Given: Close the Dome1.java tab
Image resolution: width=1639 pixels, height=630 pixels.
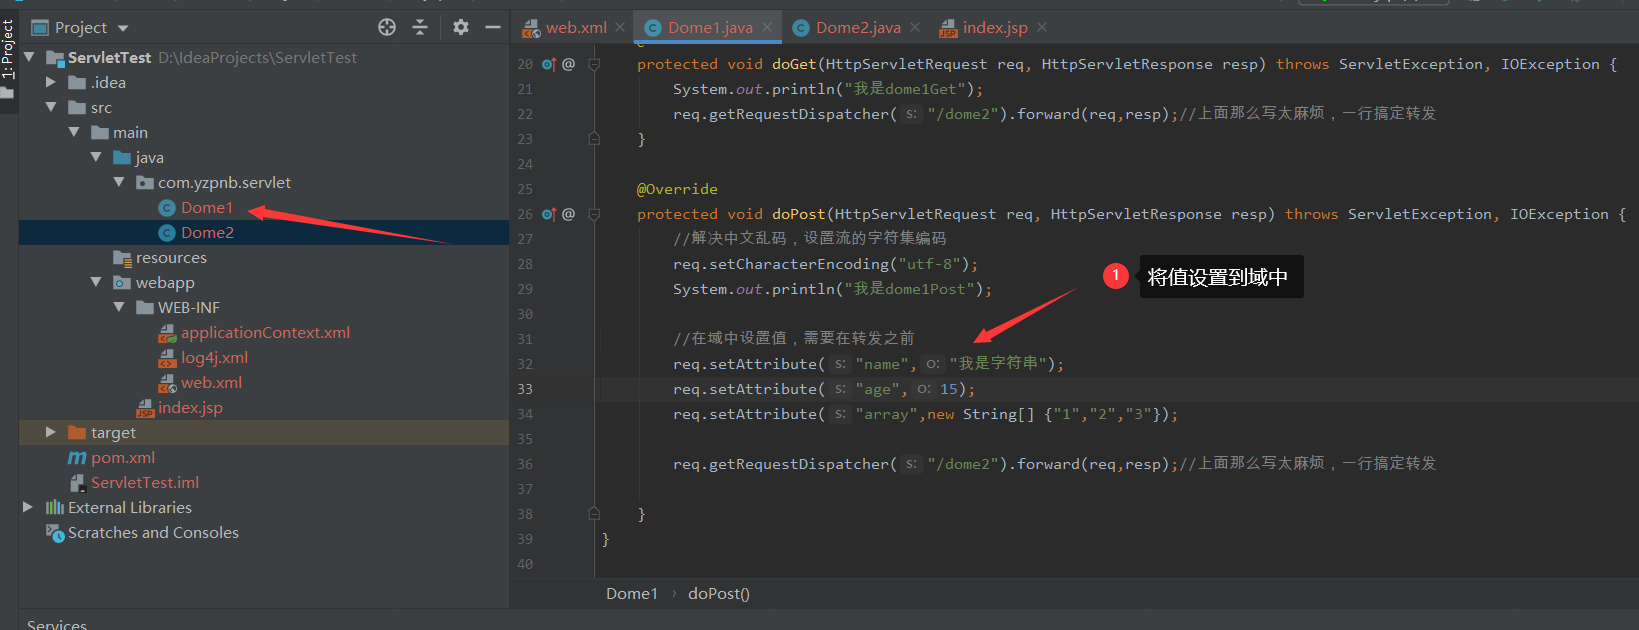Looking at the screenshot, I should coord(767,27).
